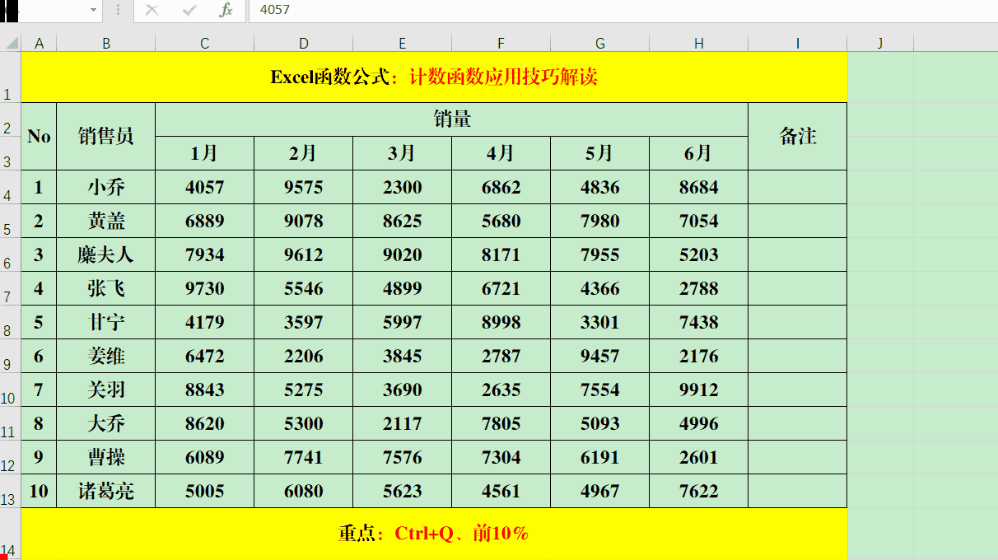Click cell containing value 9575

tap(304, 187)
